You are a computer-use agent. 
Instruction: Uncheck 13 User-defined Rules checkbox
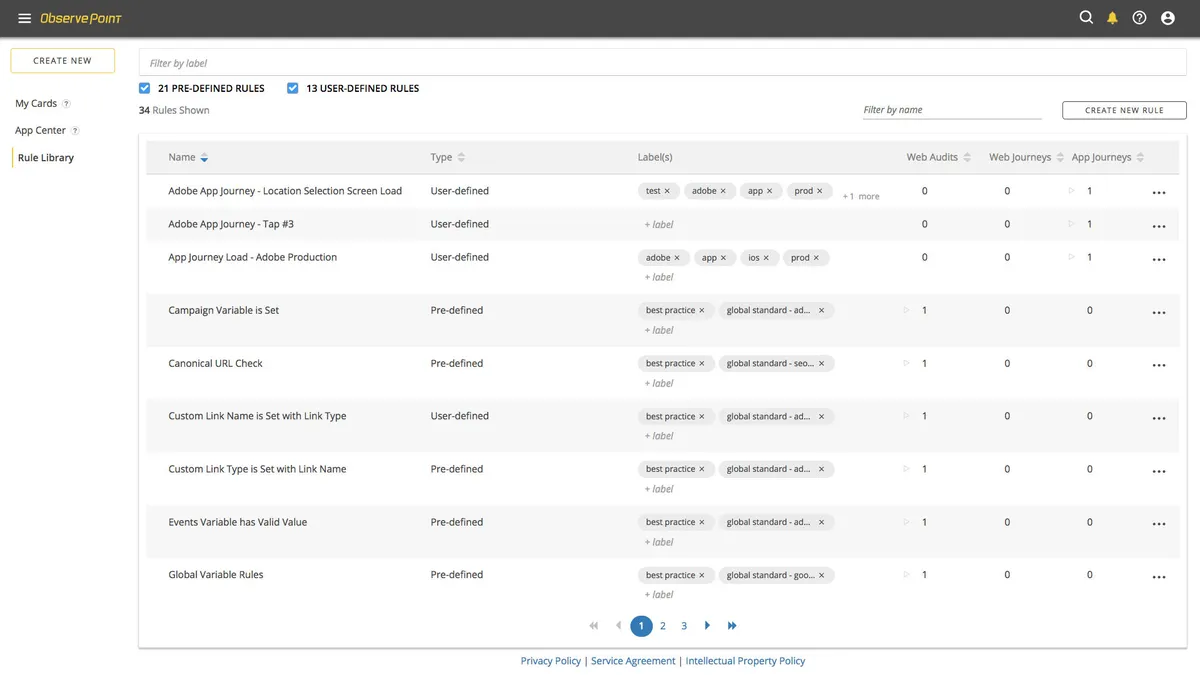click(x=293, y=88)
